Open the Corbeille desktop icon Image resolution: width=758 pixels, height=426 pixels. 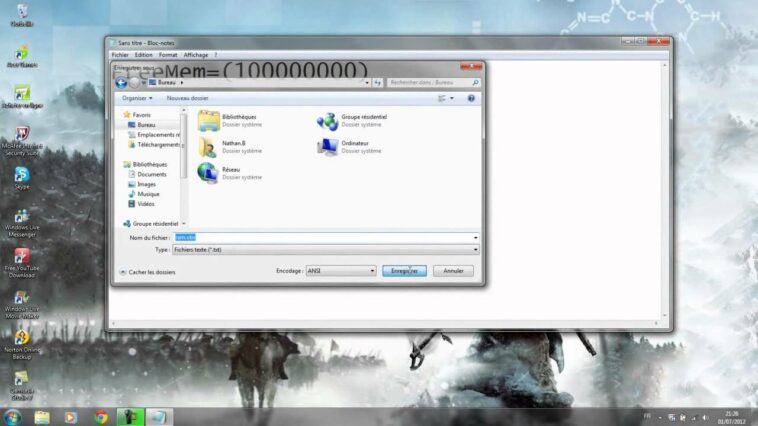[x=22, y=15]
